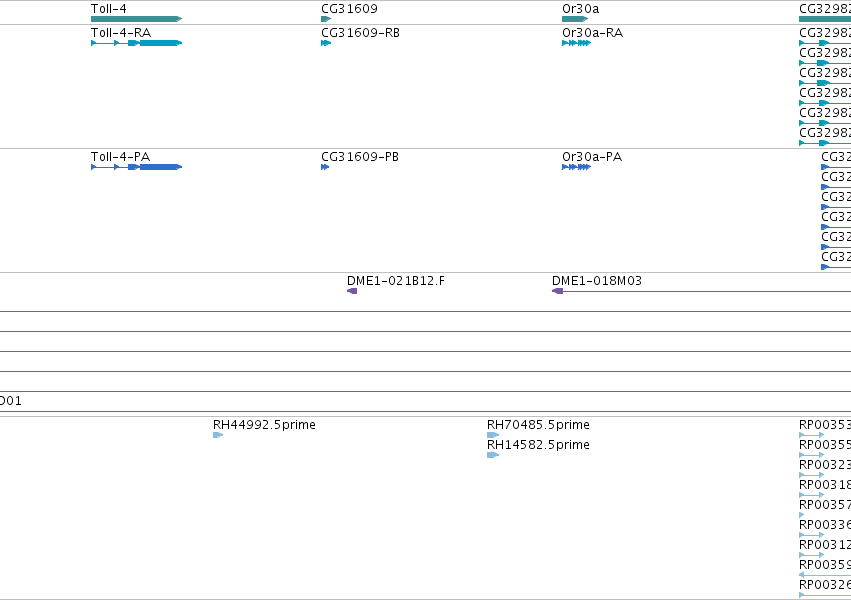The image size is (851, 600).
Task: Select the CG31609 gene label
Action: pos(349,9)
